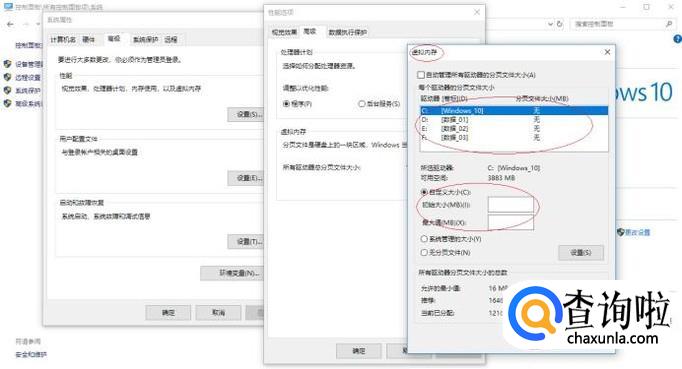682x369 pixels.
Task: Click the Device Manager shield icon
Action: (7, 64)
